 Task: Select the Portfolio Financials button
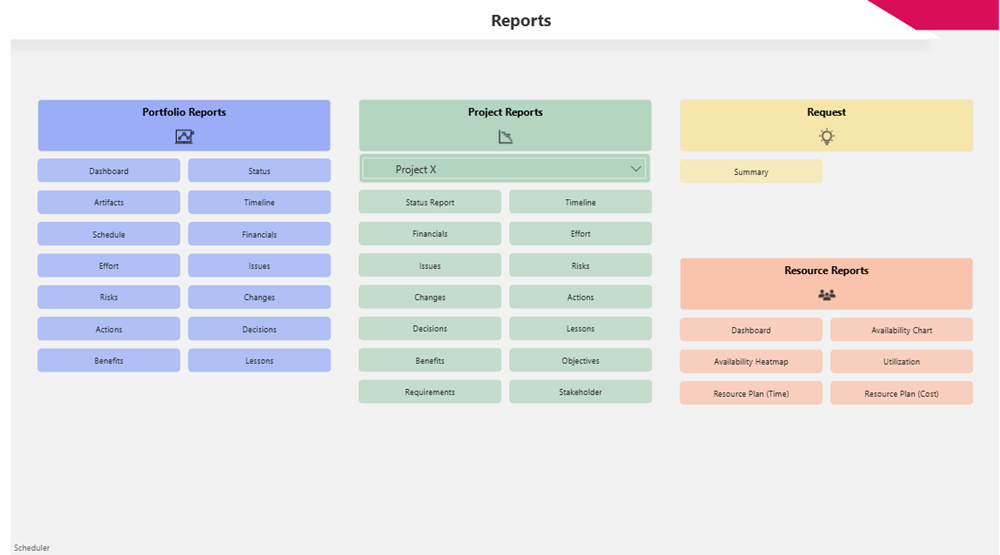pyautogui.click(x=259, y=234)
